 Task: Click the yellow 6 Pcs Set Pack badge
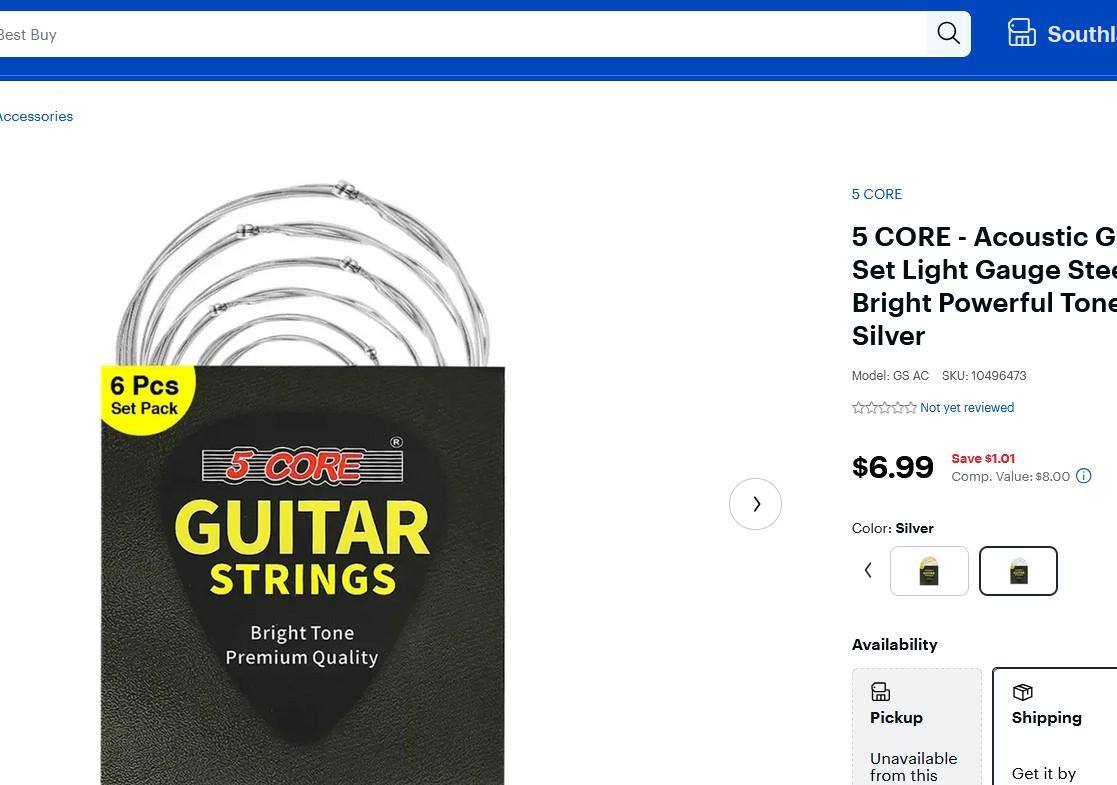click(x=146, y=396)
